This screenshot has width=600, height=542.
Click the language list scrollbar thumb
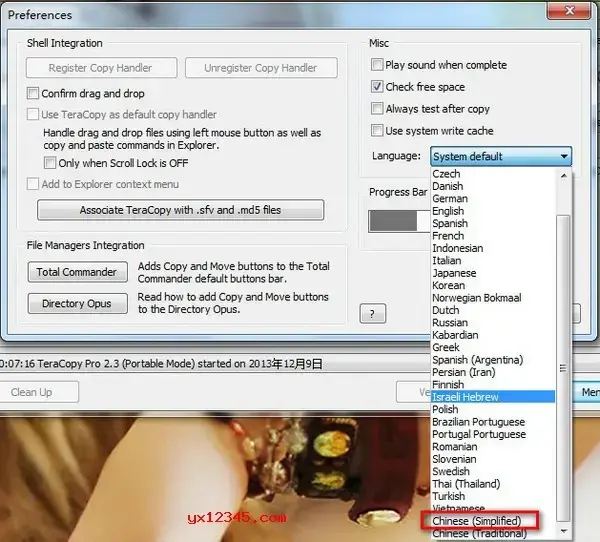(563, 368)
